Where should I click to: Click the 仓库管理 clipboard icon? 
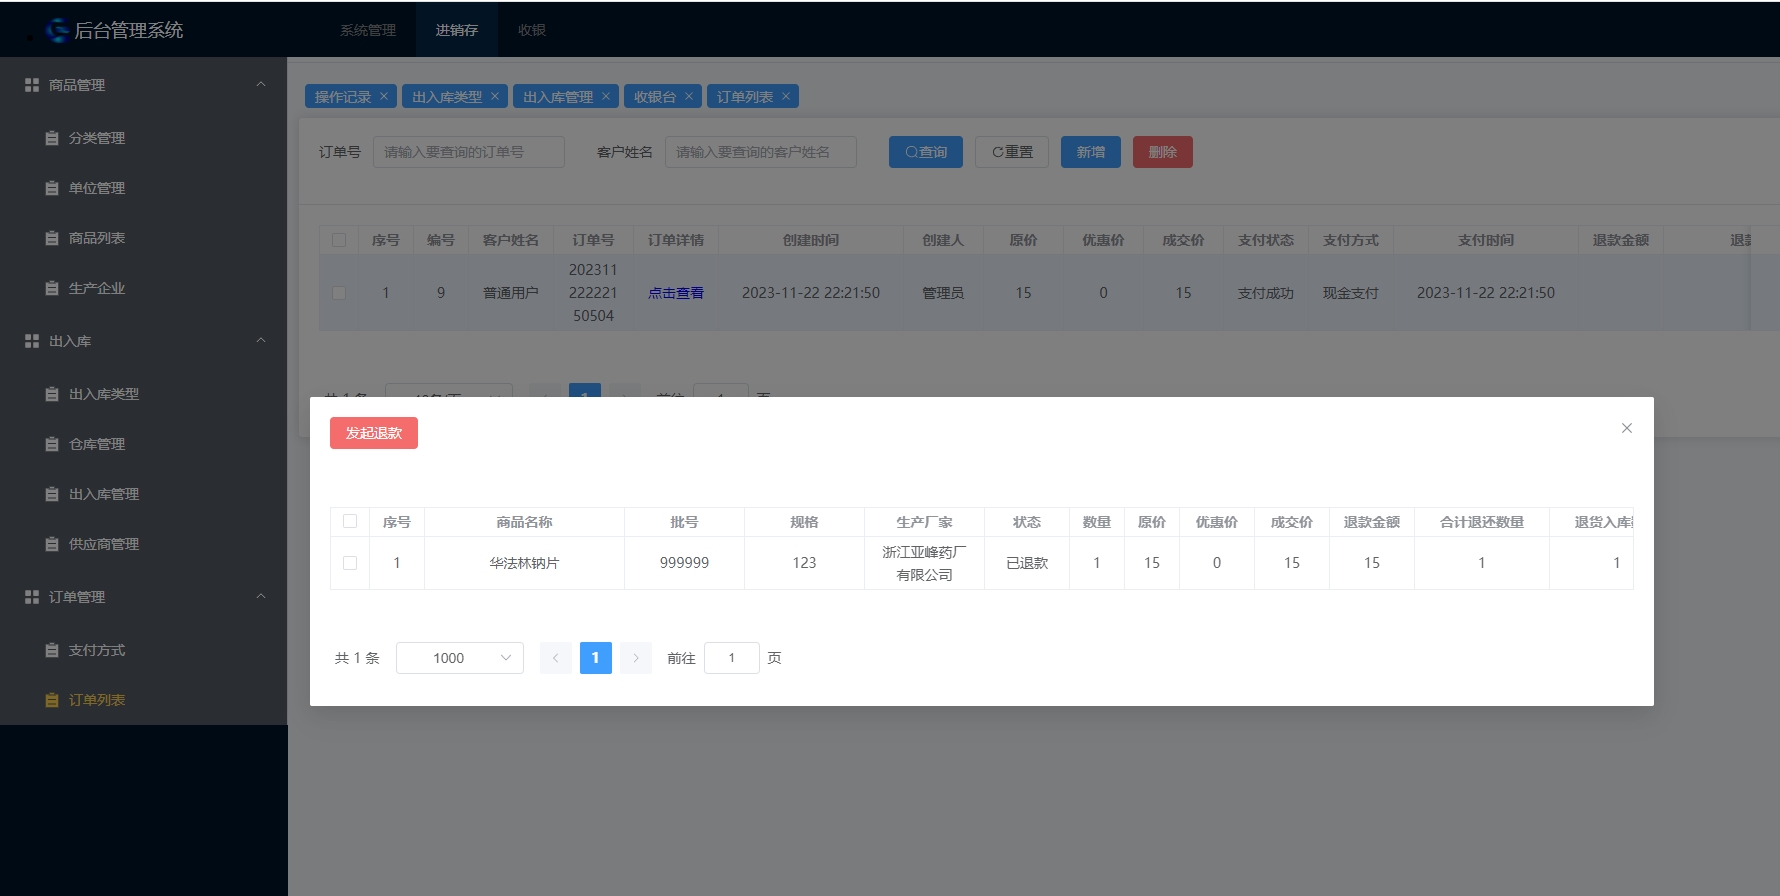click(52, 444)
